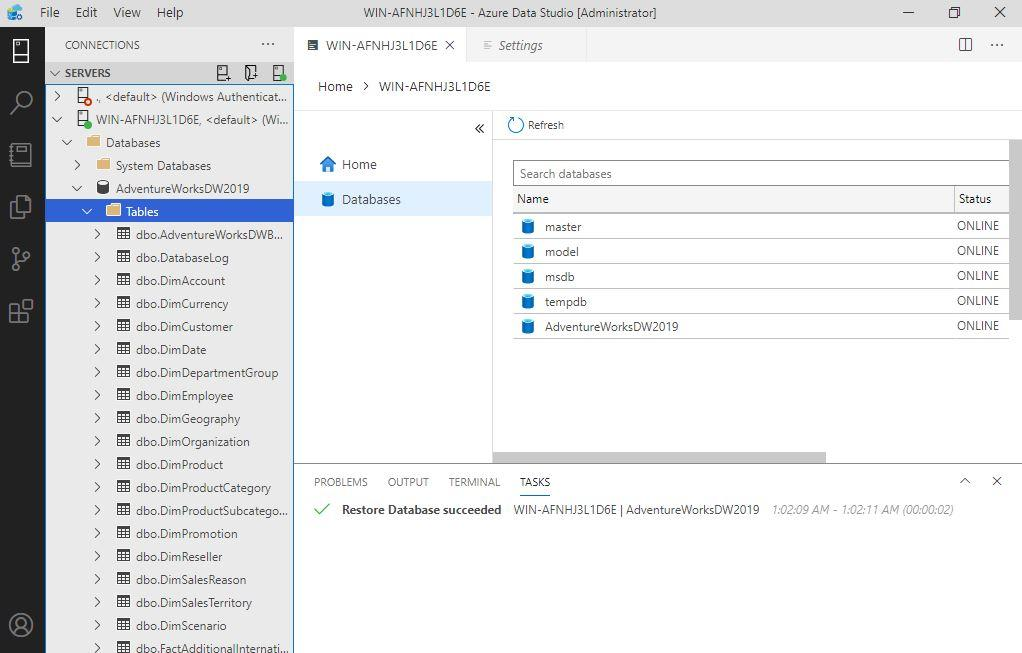Expand the dbo.DatabaseLog table
This screenshot has height=653, width=1022.
97,257
